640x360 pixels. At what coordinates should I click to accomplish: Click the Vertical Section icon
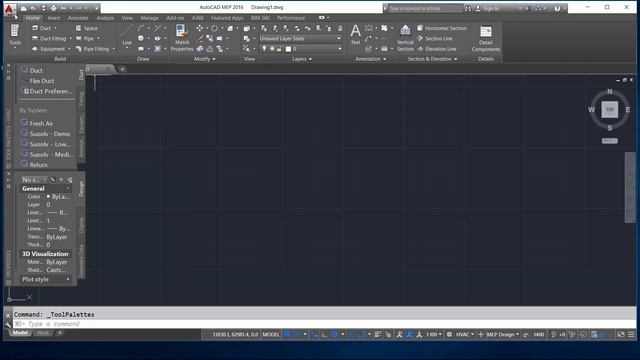pyautogui.click(x=405, y=38)
